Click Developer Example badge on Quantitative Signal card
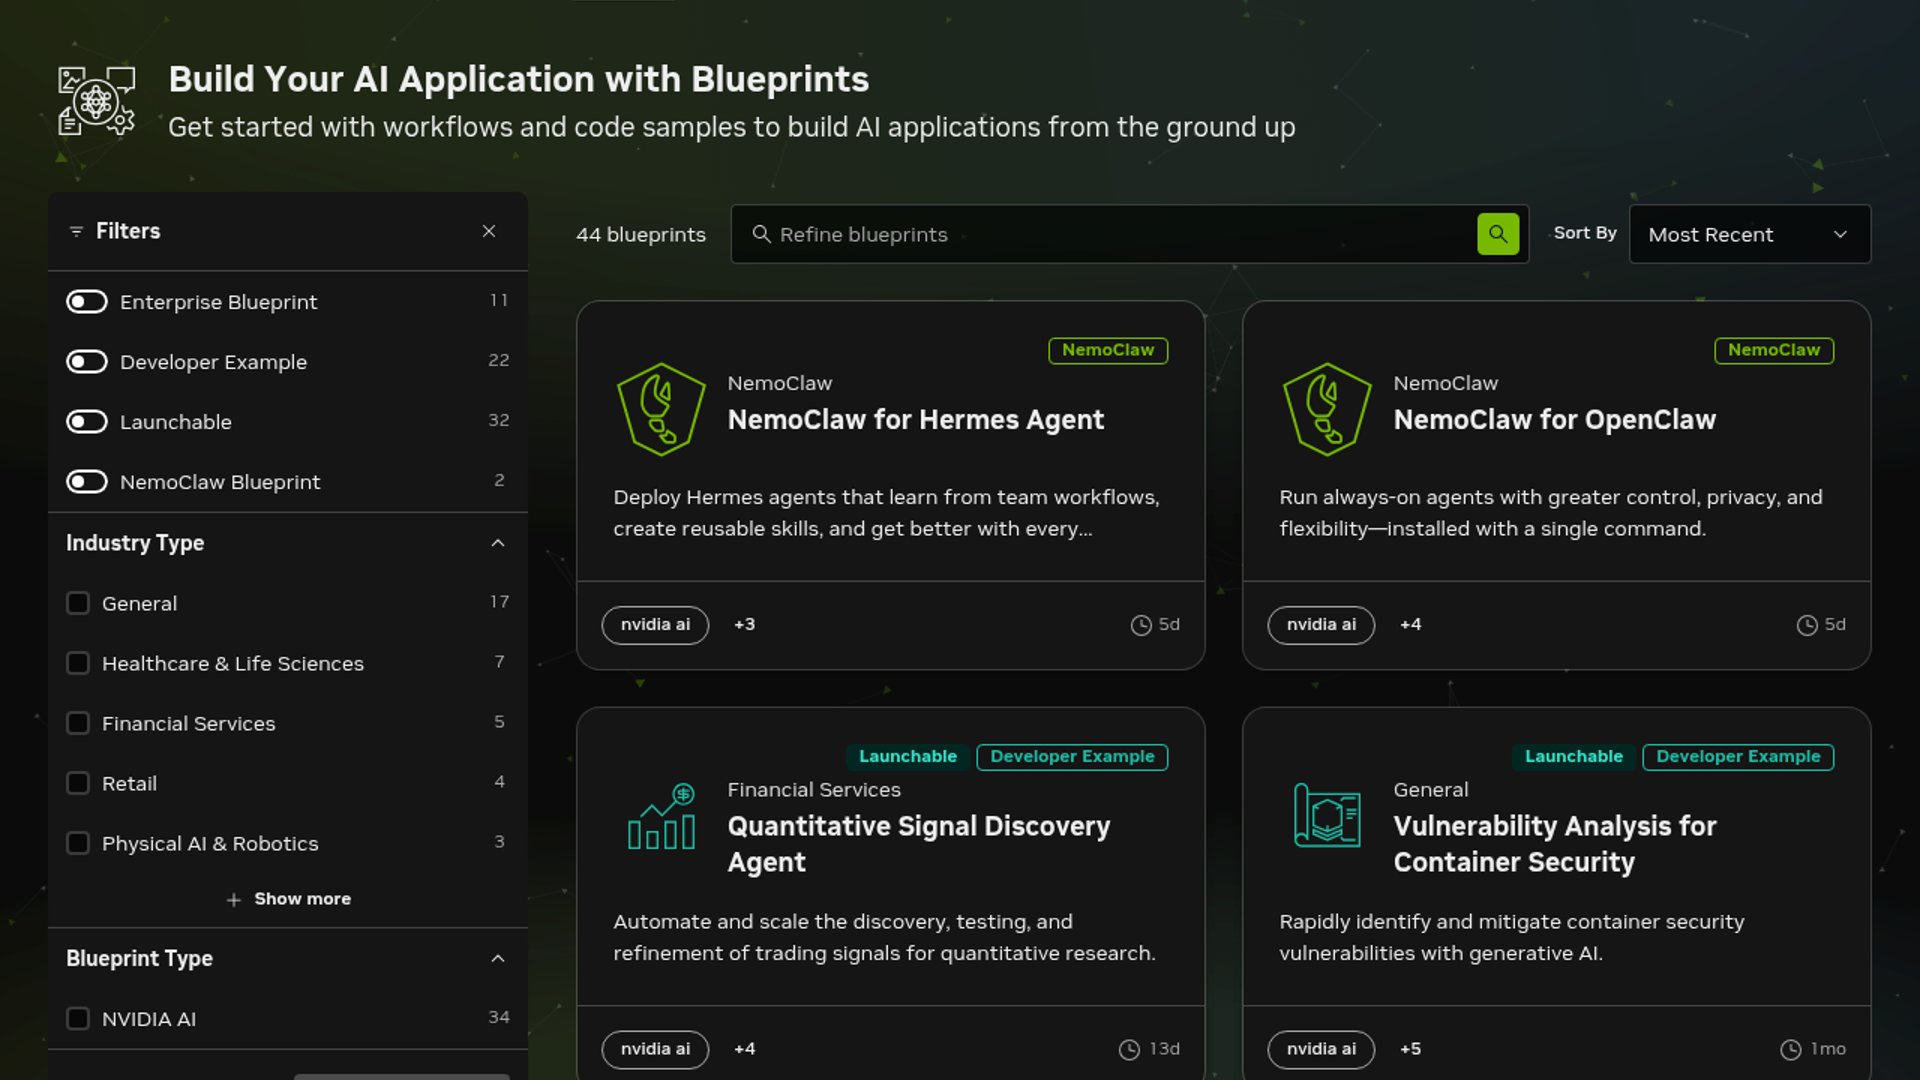This screenshot has width=1920, height=1080. coord(1072,757)
